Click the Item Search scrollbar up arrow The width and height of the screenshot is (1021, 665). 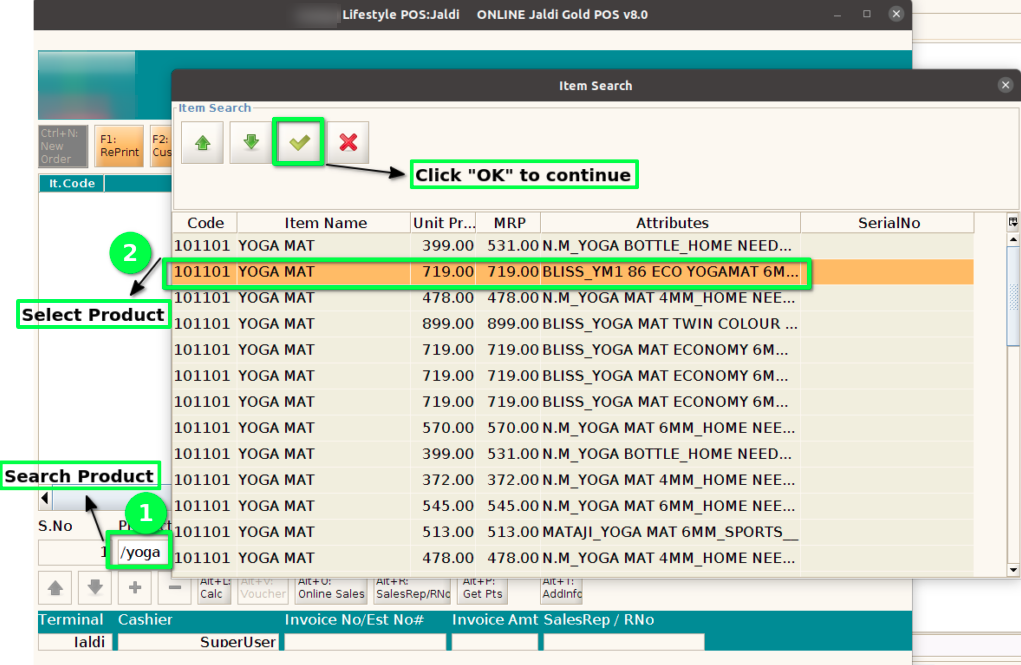[1013, 239]
